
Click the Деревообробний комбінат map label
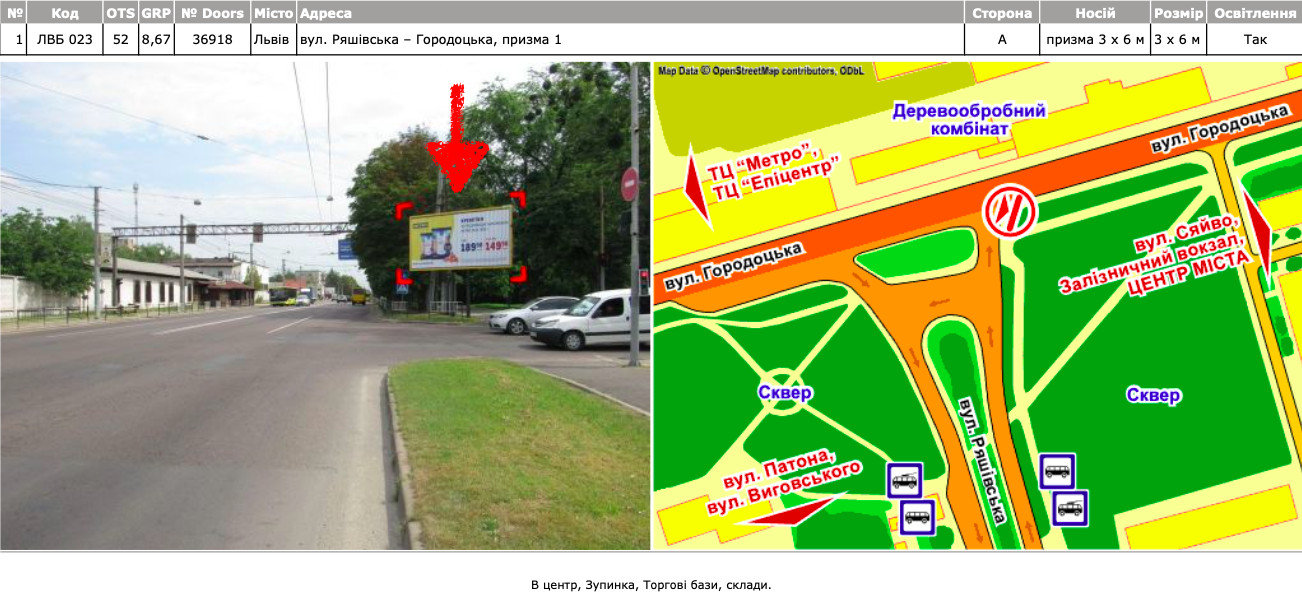(969, 120)
